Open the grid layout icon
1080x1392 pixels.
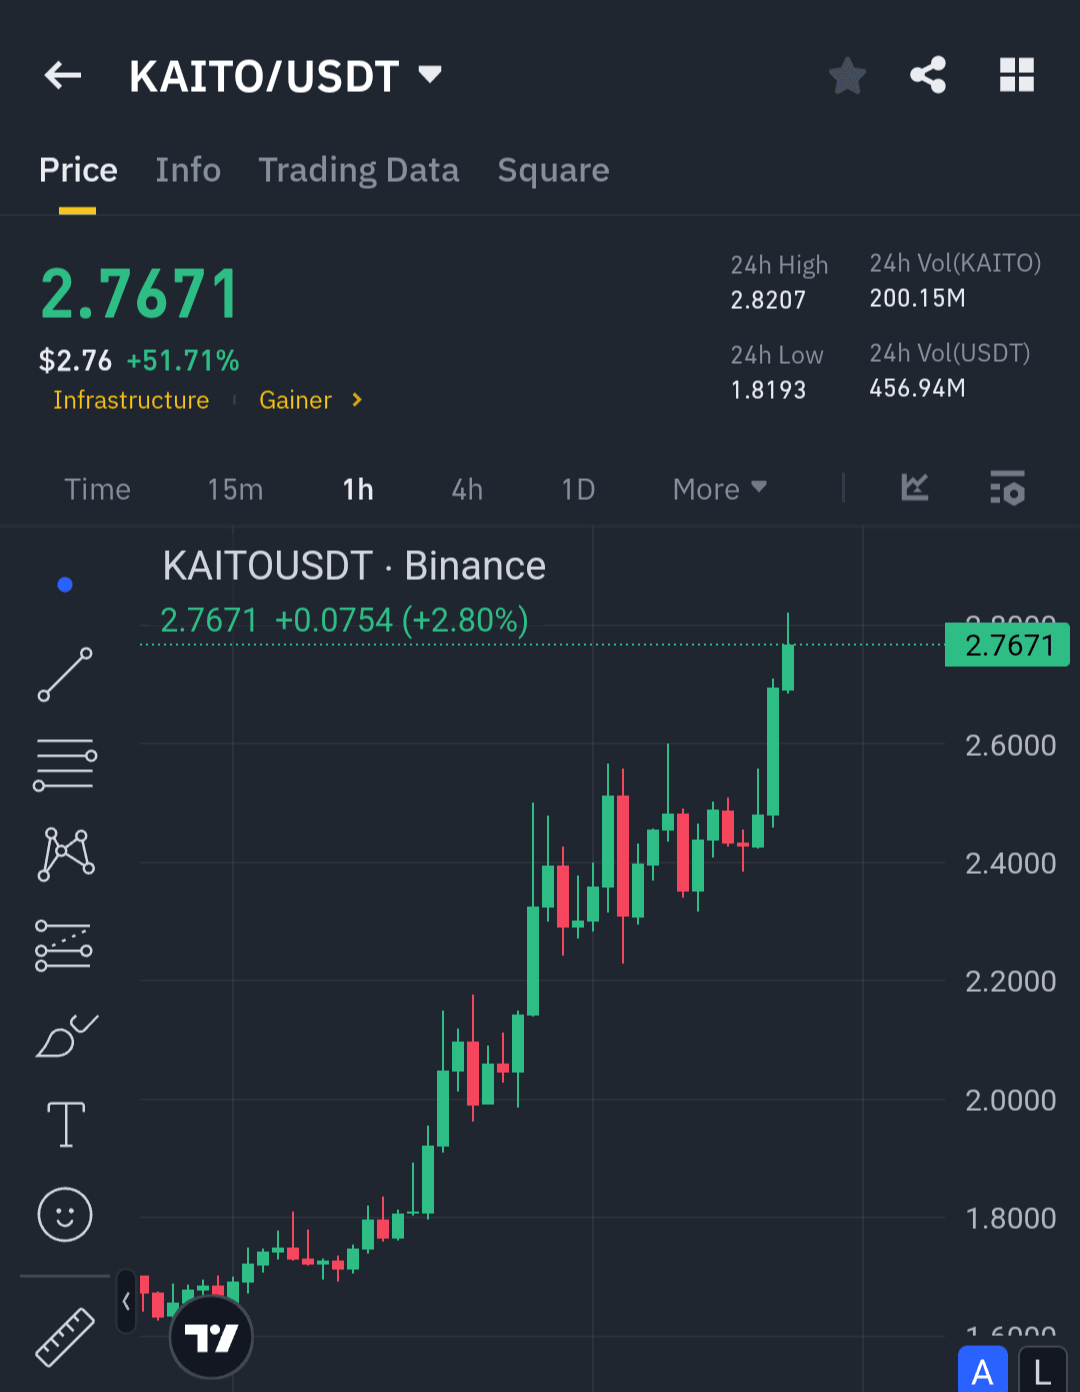[1017, 75]
